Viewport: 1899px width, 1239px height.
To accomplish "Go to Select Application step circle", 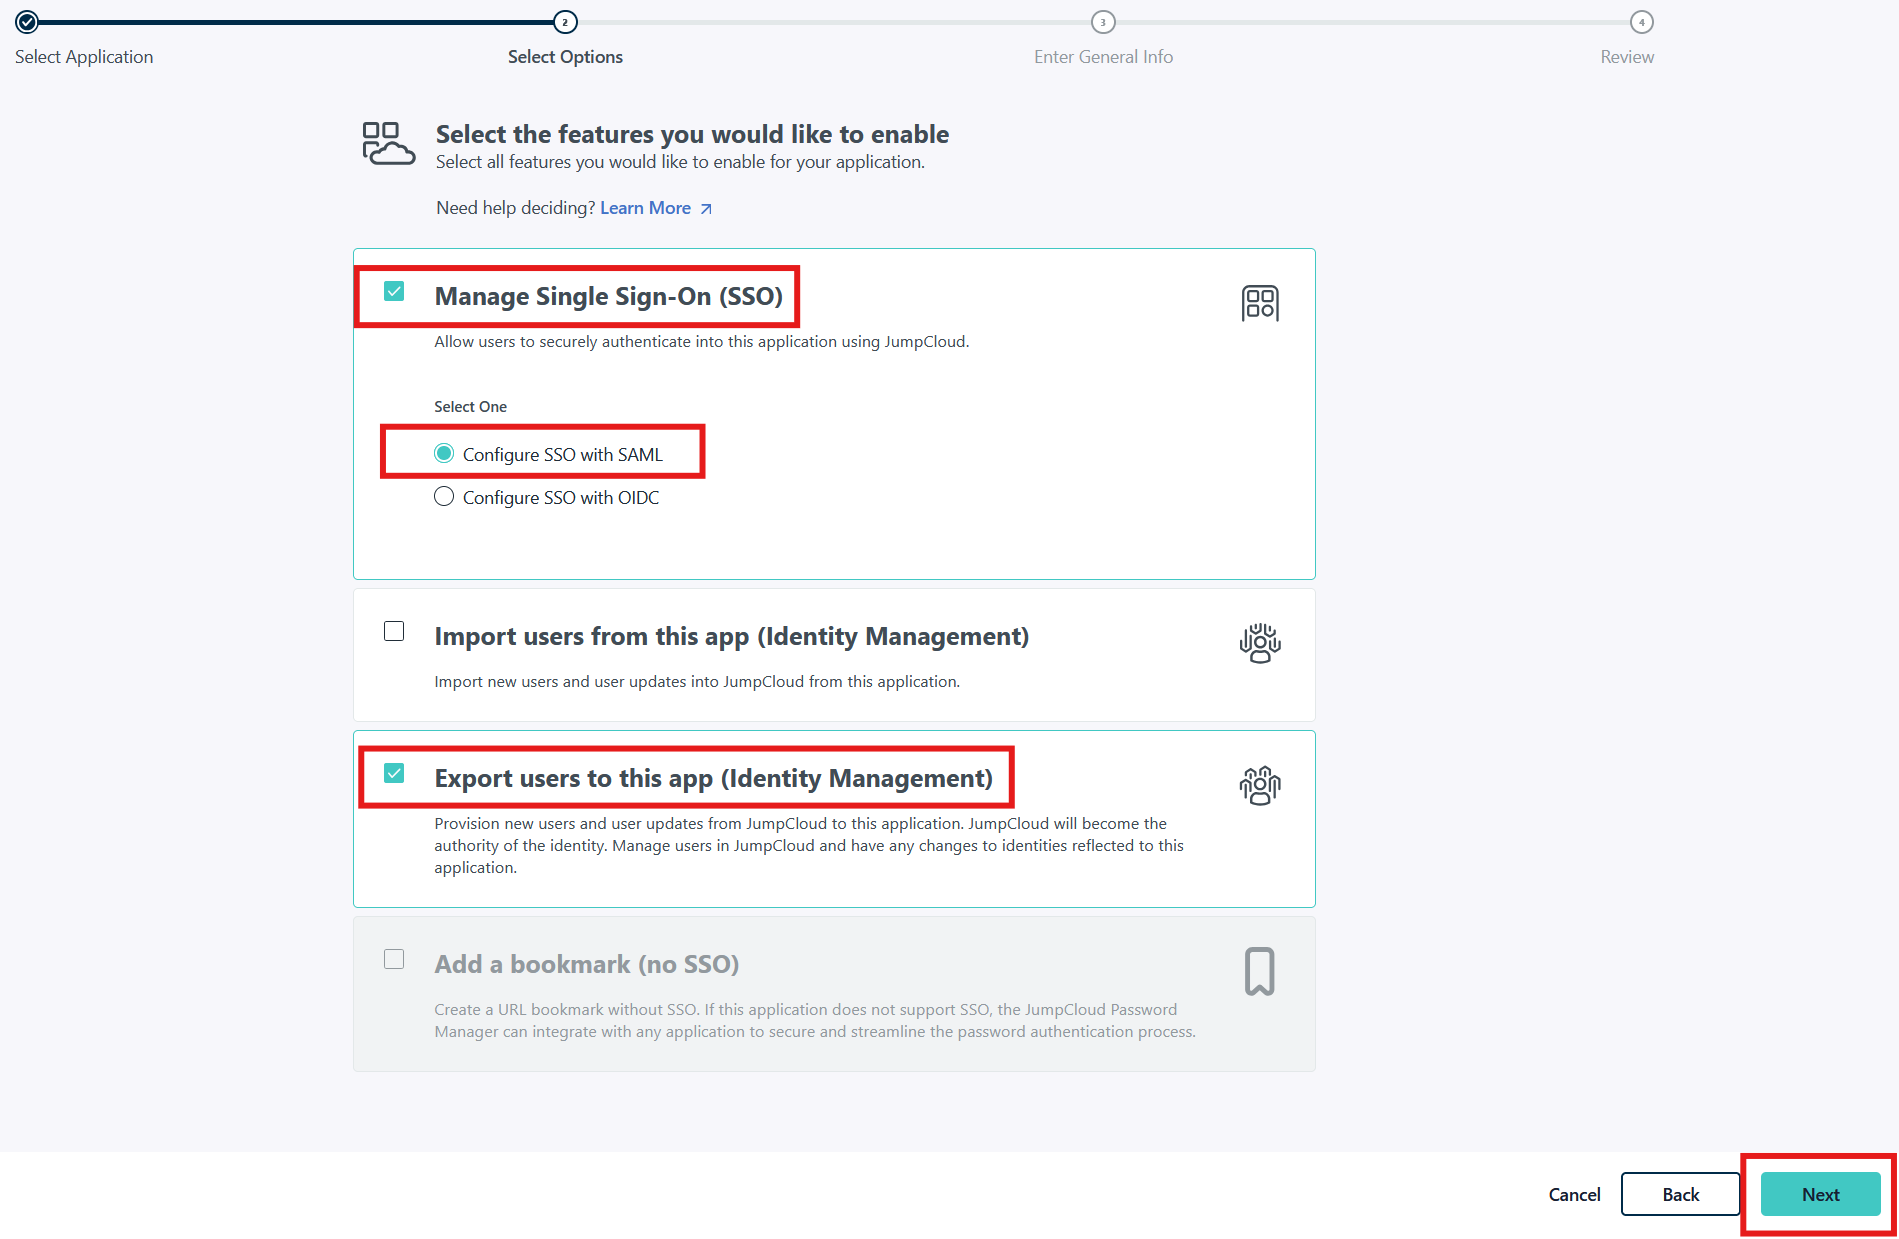I will (x=27, y=22).
